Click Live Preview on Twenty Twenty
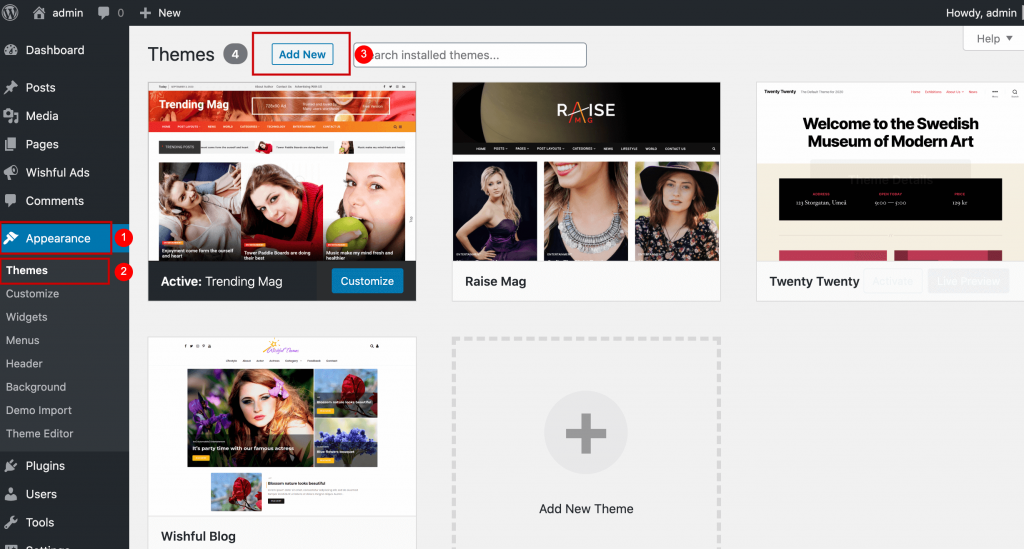 pos(968,281)
